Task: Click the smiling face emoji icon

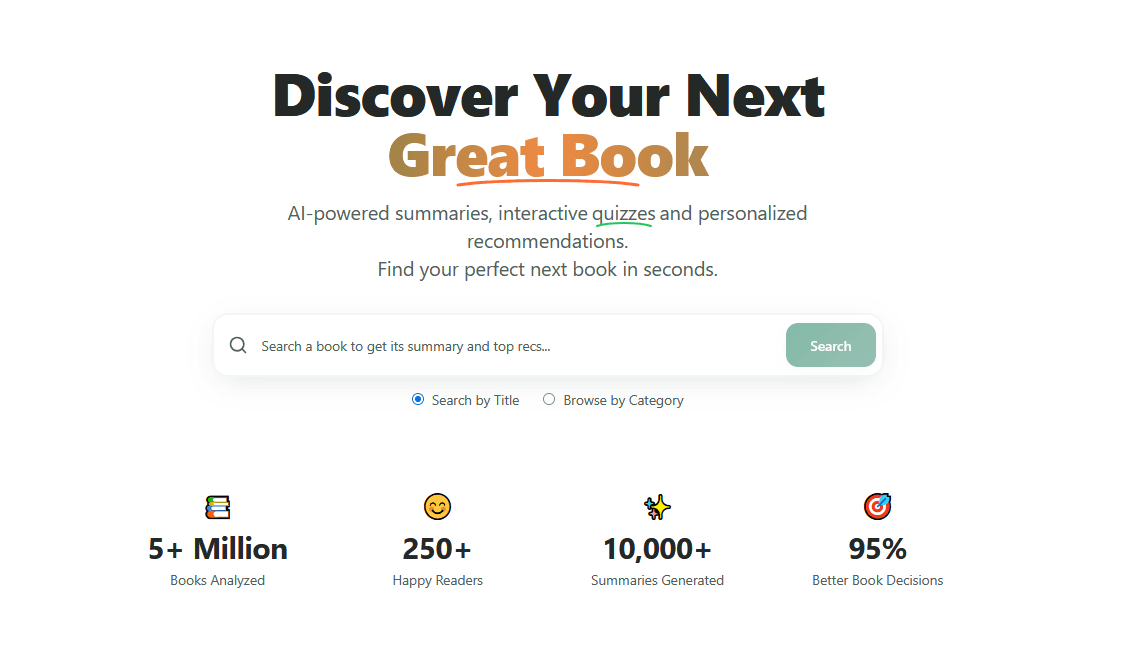Action: coord(437,507)
